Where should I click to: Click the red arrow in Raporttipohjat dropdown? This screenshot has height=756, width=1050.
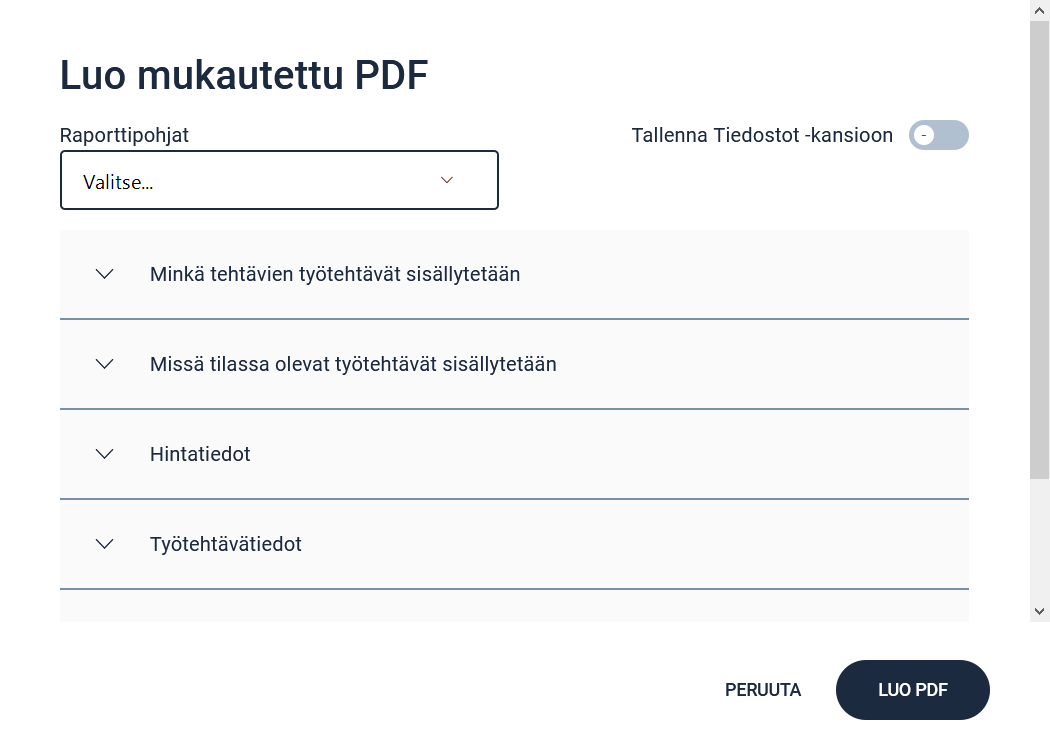pos(447,180)
